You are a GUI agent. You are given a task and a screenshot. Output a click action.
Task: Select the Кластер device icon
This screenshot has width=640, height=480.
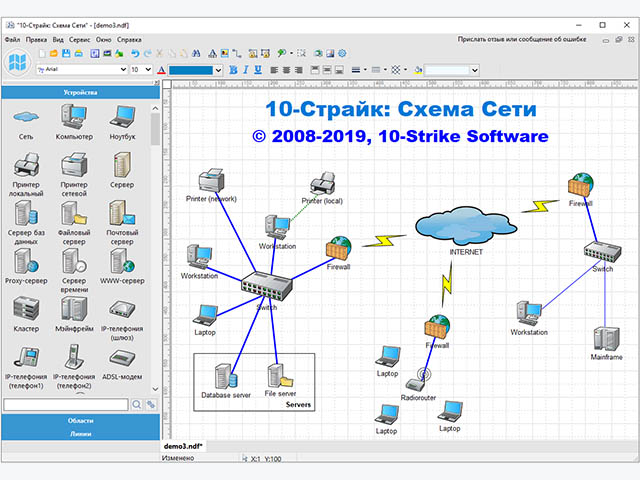(26, 310)
